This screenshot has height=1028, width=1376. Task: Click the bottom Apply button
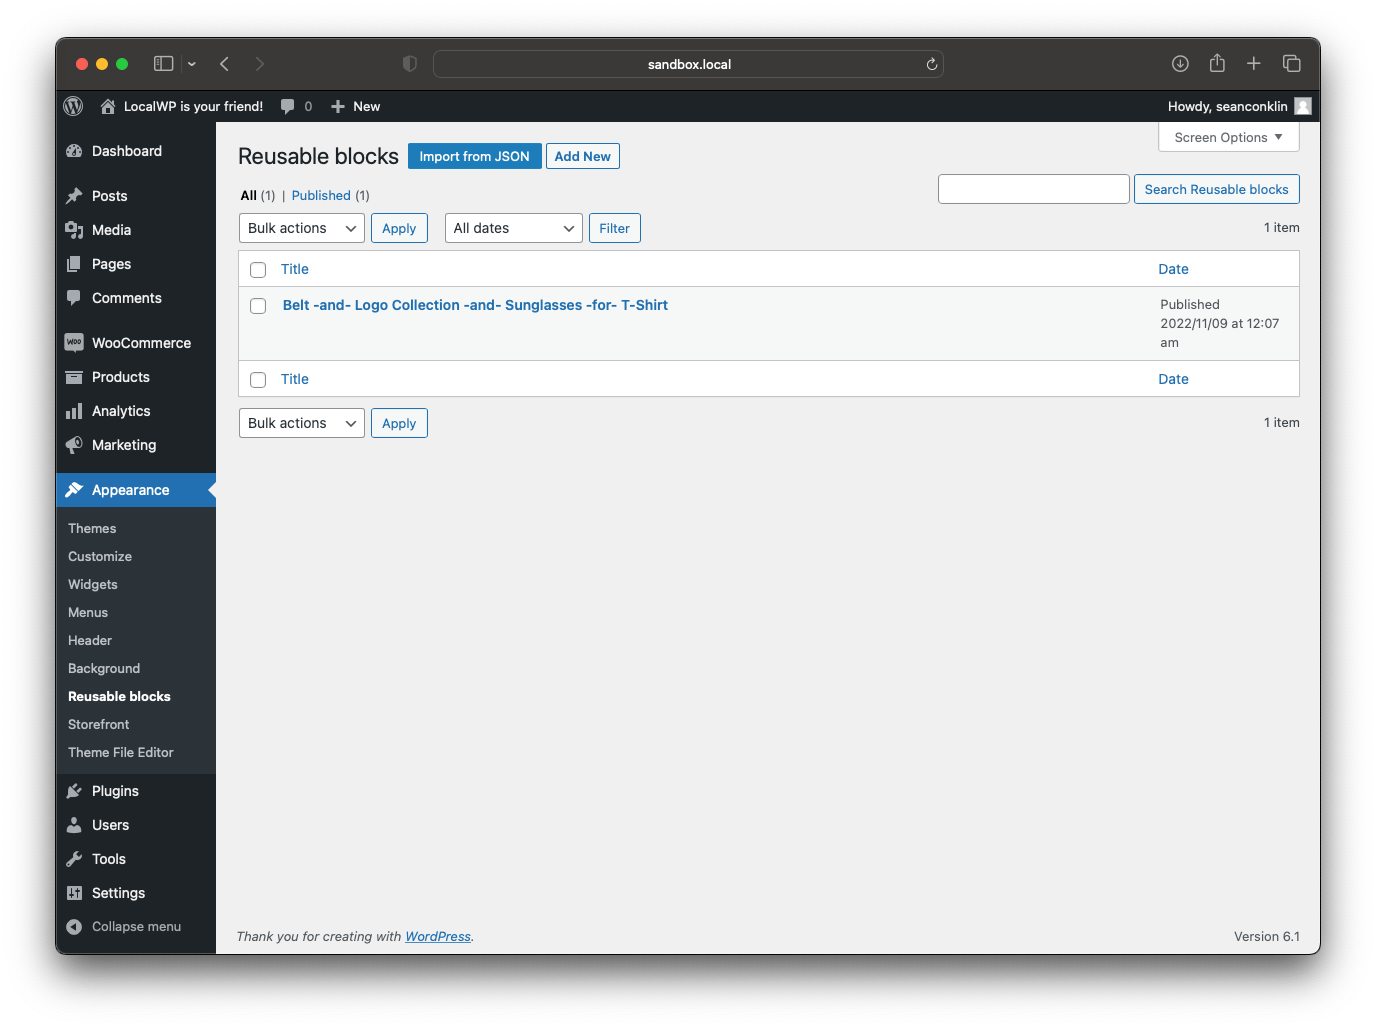coord(399,423)
